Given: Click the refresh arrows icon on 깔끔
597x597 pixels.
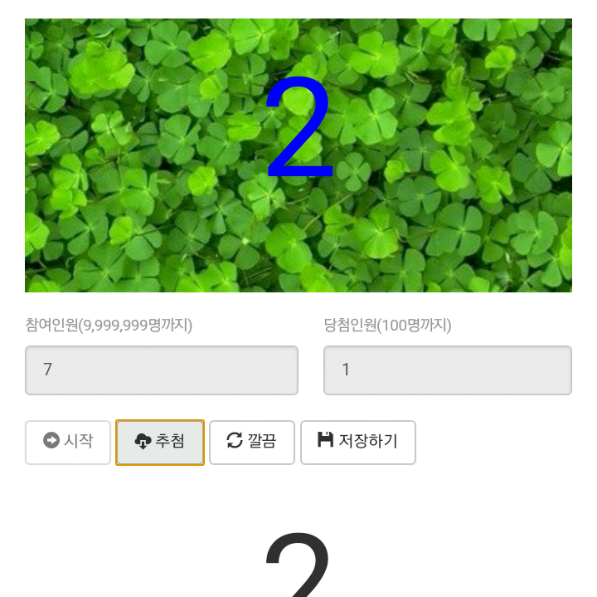Looking at the screenshot, I should (235, 441).
